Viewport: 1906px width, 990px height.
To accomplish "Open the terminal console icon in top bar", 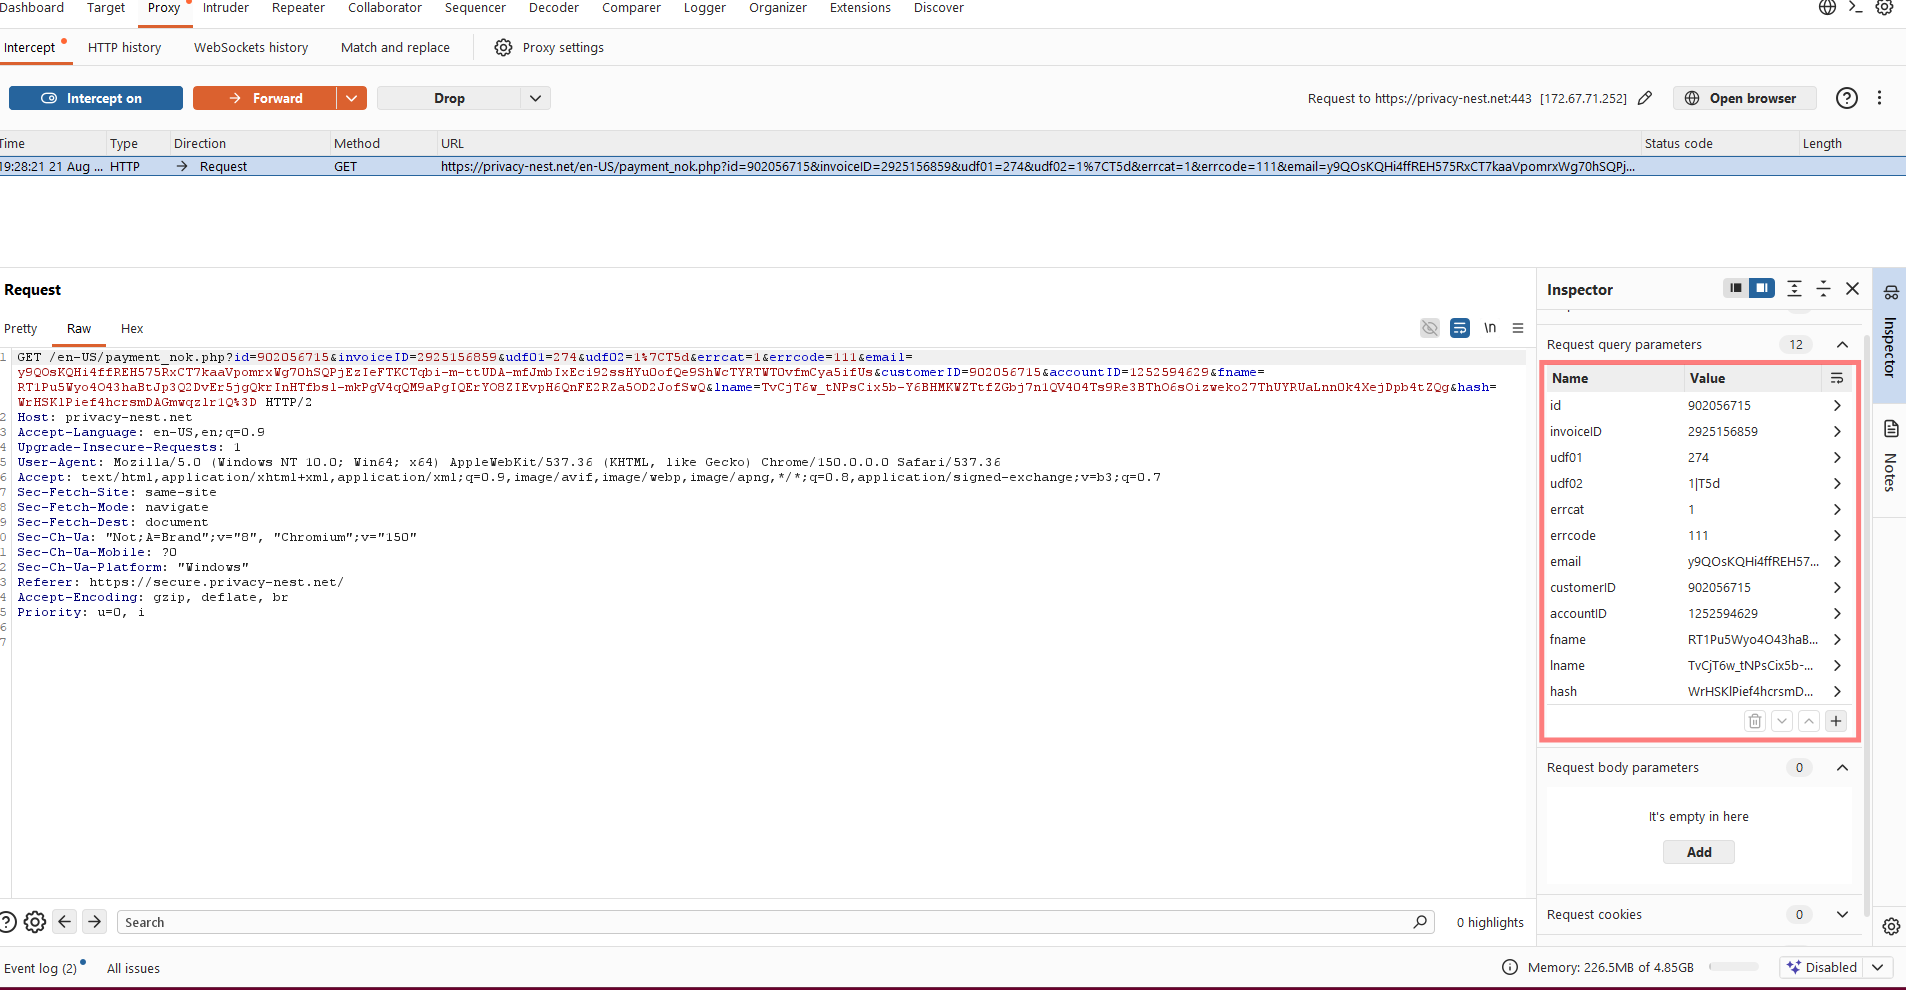I will tap(1856, 8).
